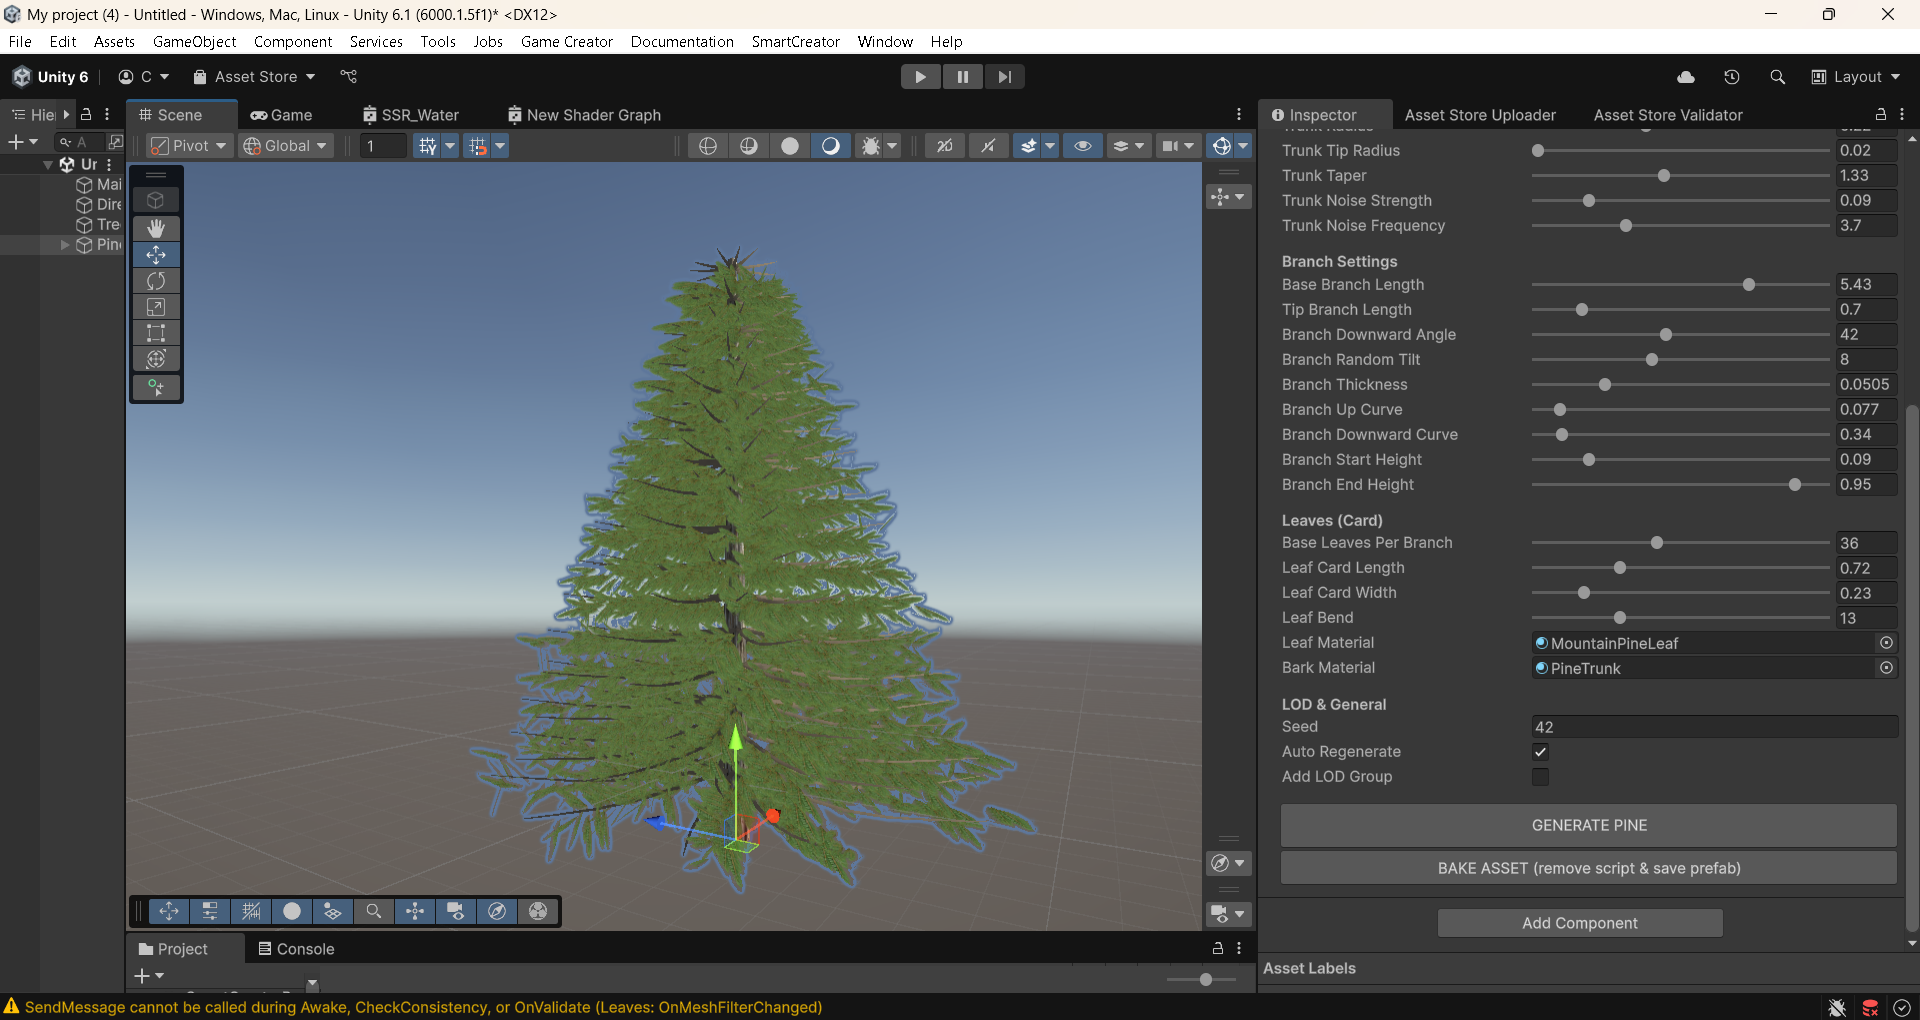Expand the Pine object in Hierarchy
1920x1020 pixels.
[x=65, y=244]
